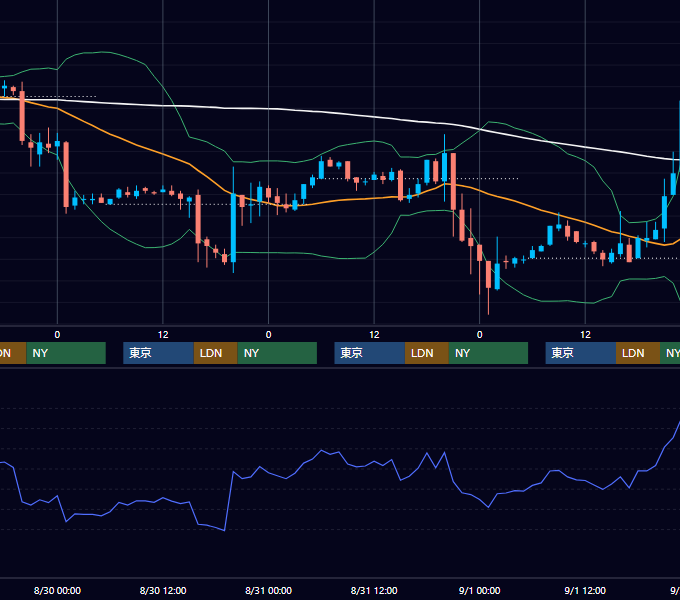Click the 8/30 00:00 date label

tap(57, 590)
